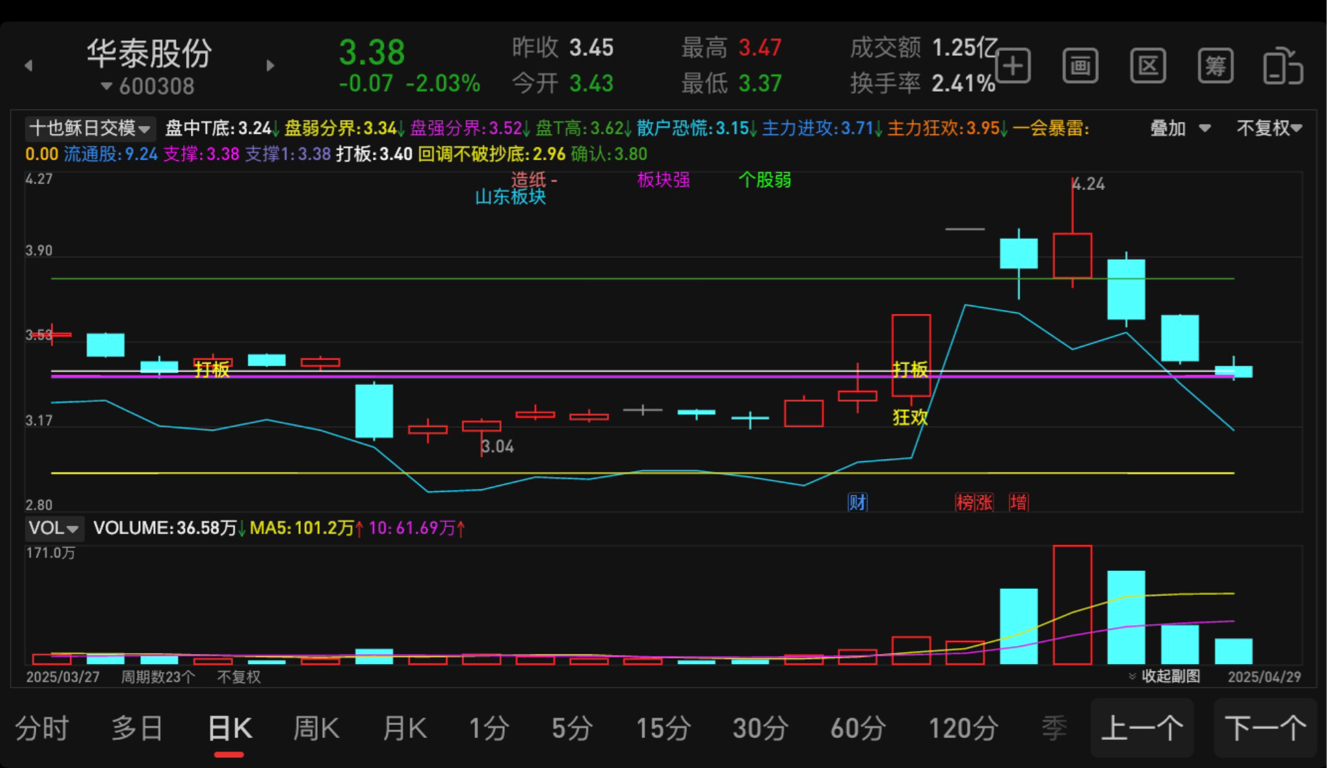Viewport: 1327px width, 768px height.
Task: Collapse sub-chart with 收起副图
Action: 1163,676
